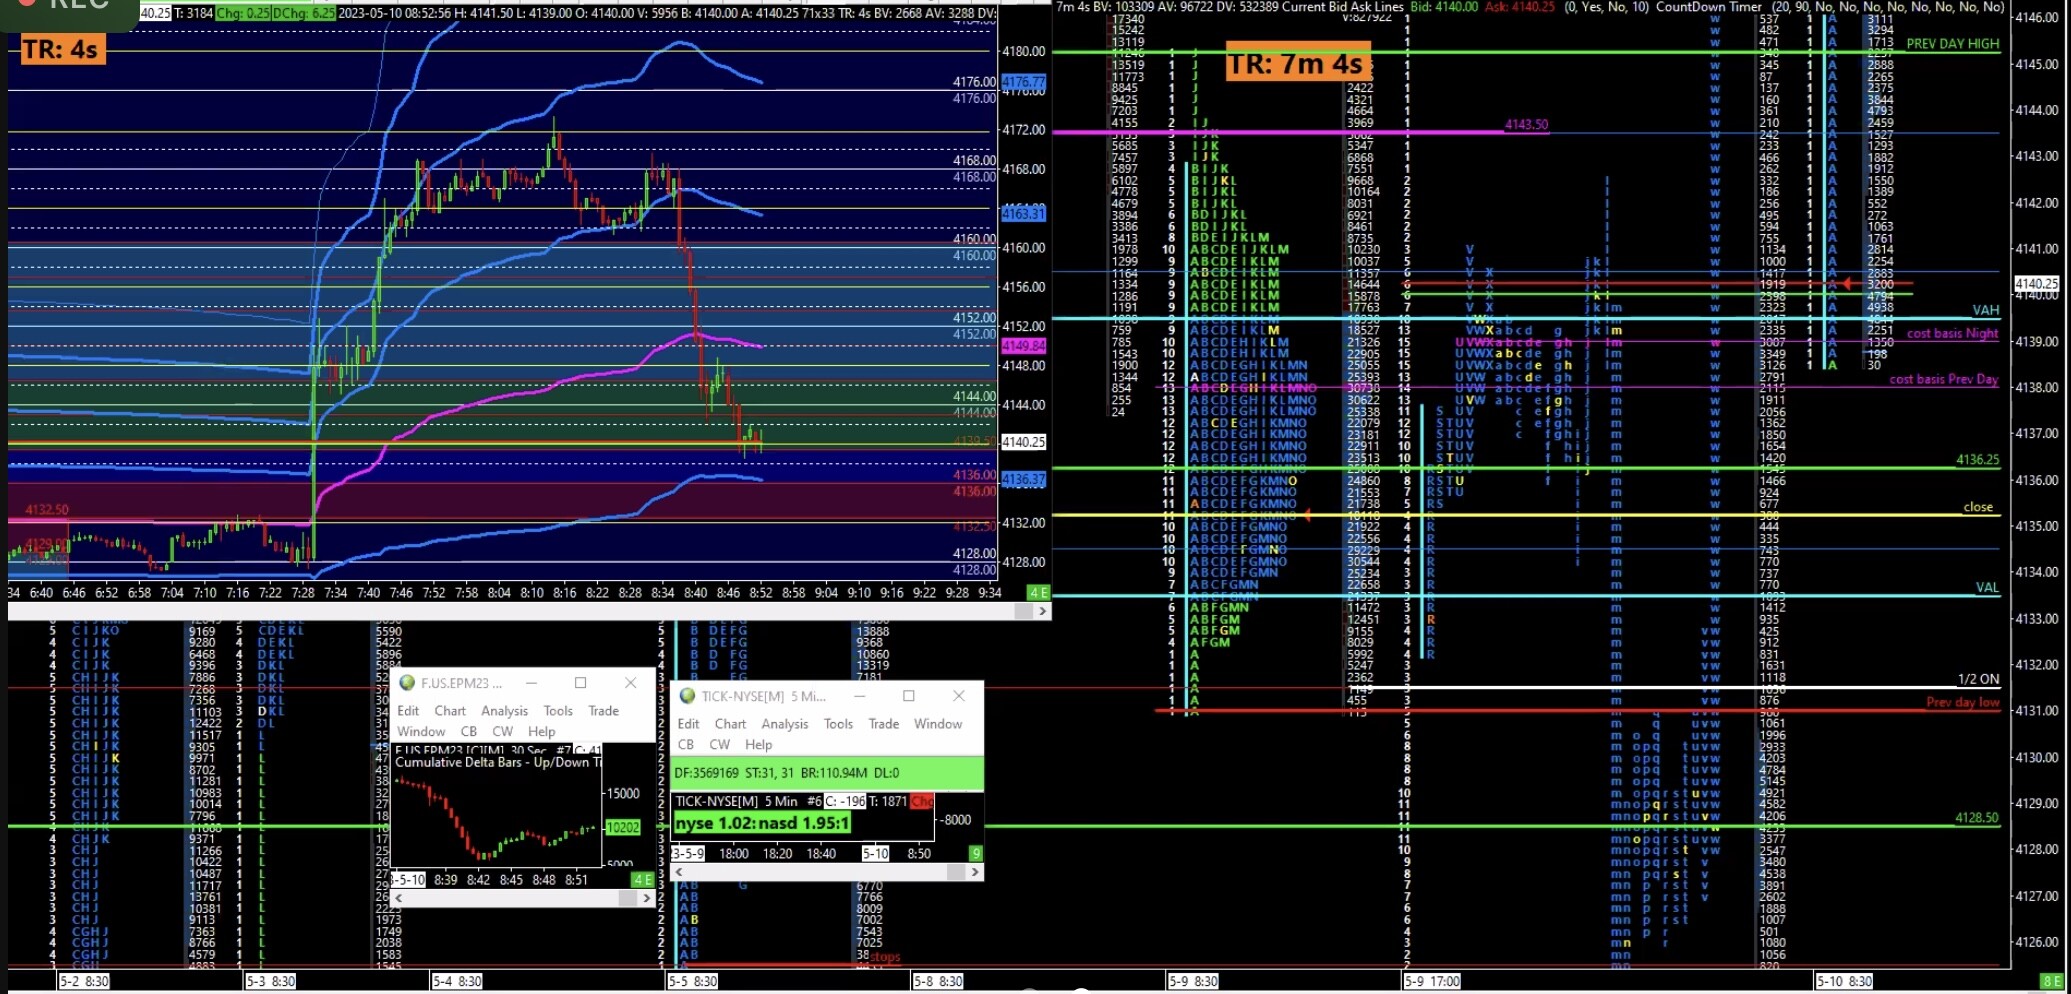Open Window menu in F.US.EPM23 window
2071x994 pixels.
(421, 732)
